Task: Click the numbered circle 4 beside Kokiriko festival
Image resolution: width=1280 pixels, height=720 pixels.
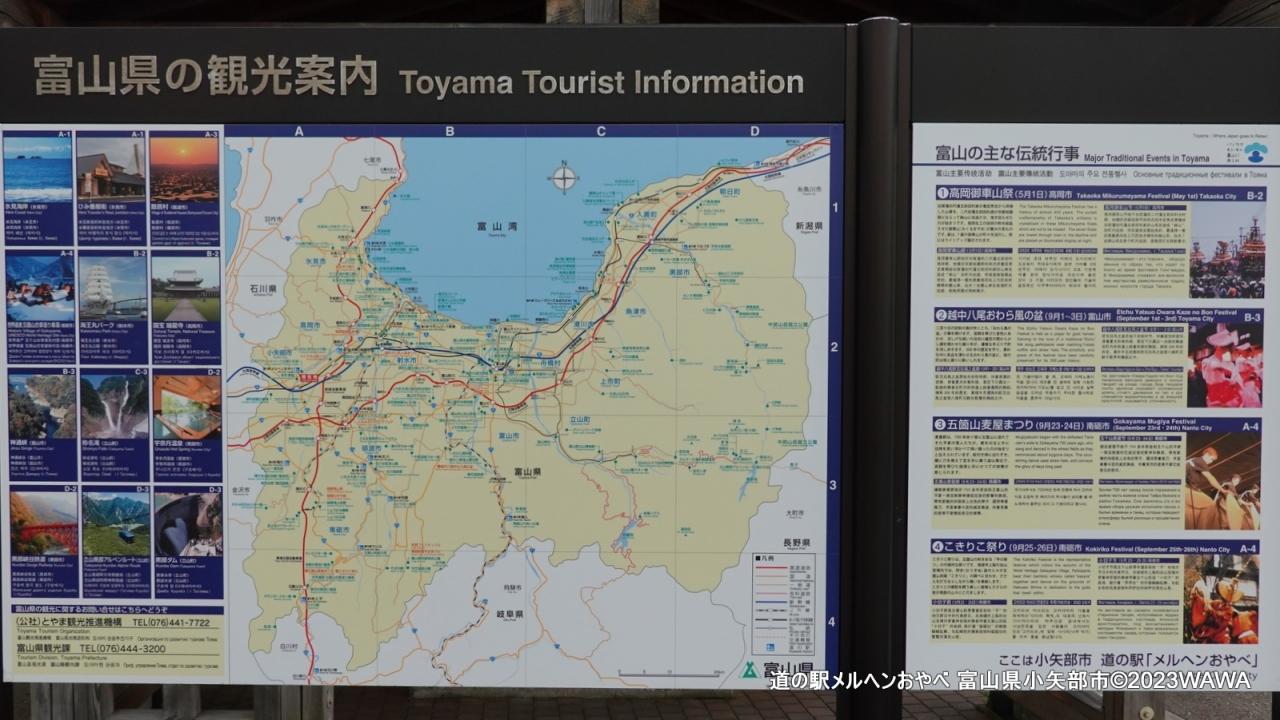Action: tap(940, 547)
